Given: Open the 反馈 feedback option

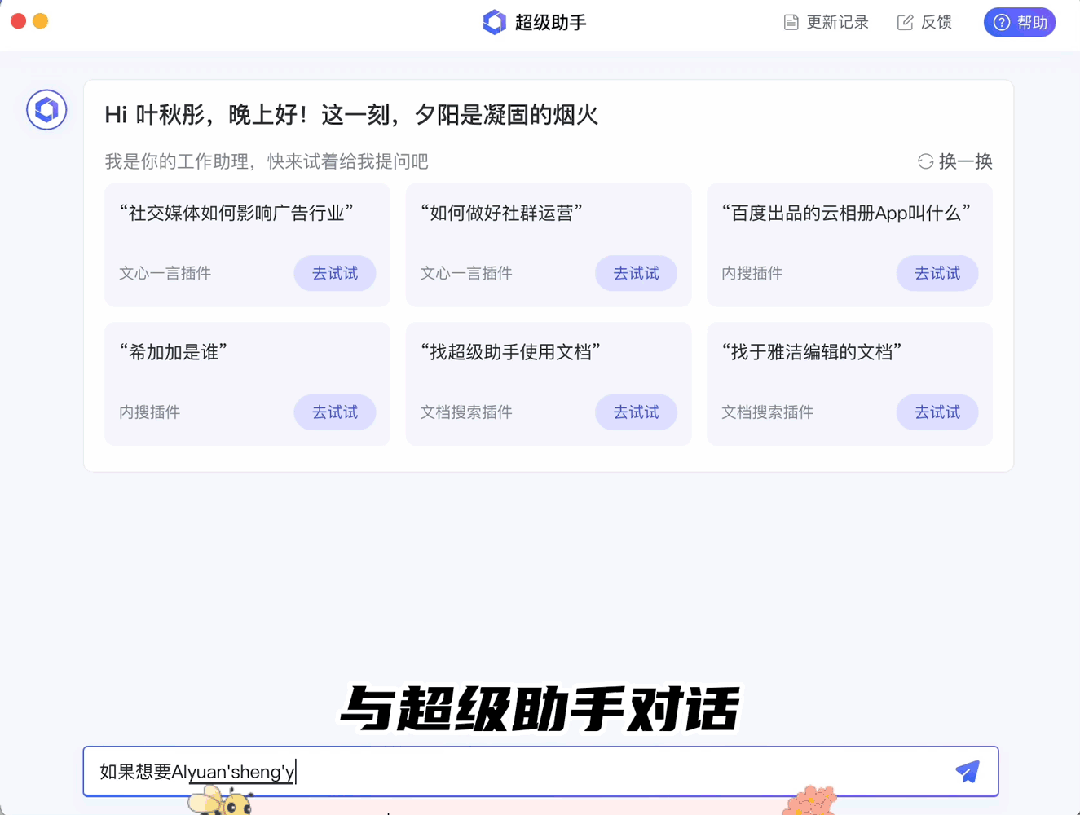Looking at the screenshot, I should (924, 22).
